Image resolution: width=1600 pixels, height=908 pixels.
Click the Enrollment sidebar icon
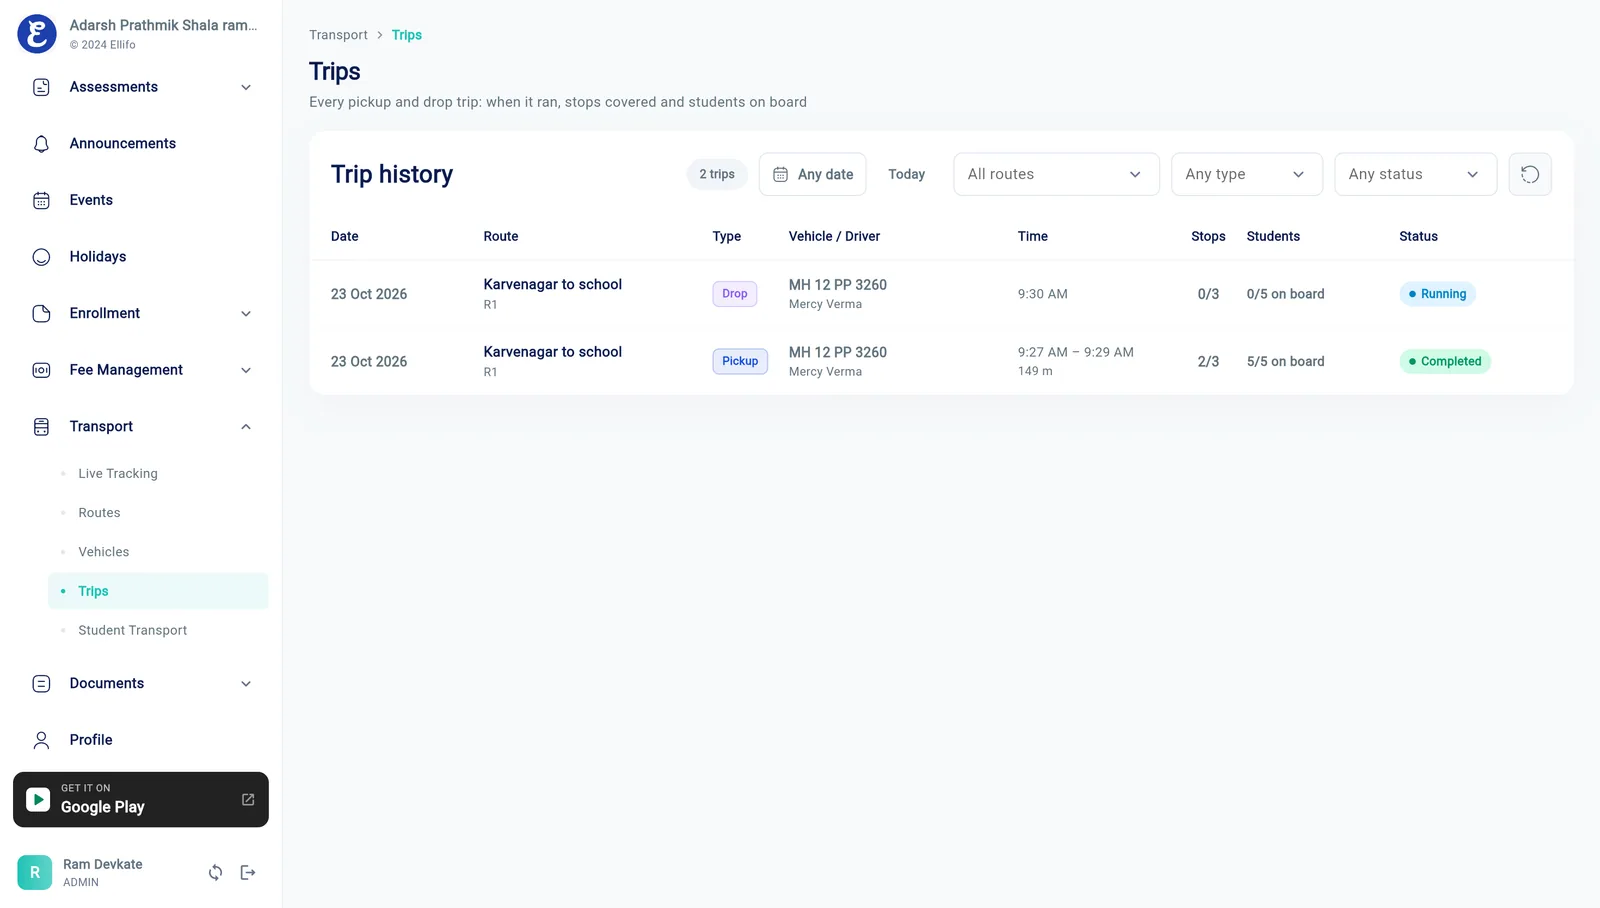coord(41,313)
